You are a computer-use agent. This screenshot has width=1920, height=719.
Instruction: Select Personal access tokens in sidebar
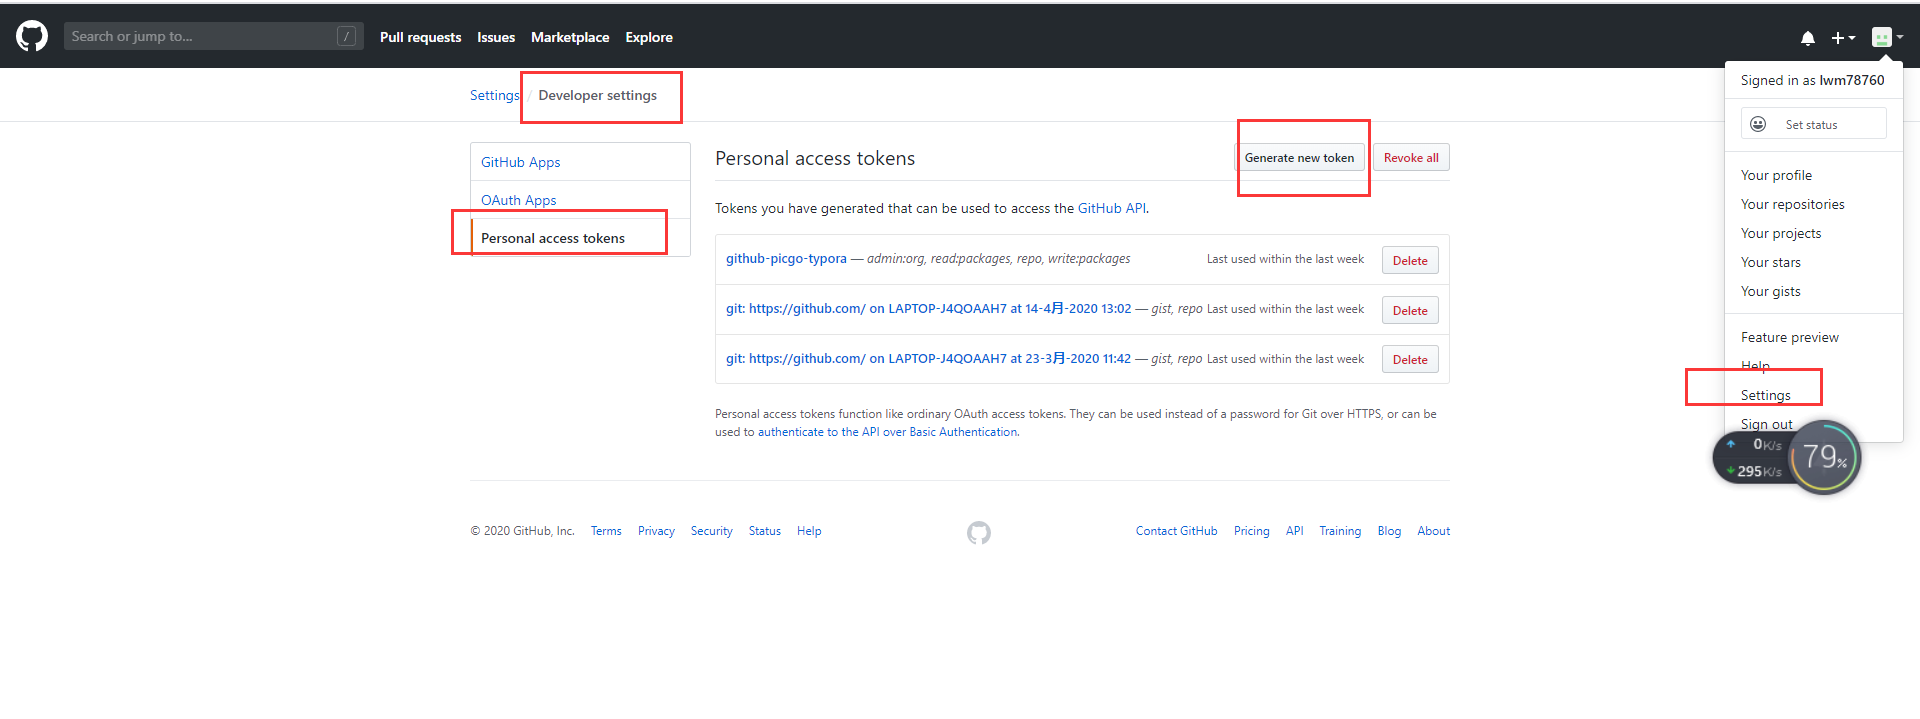click(580, 238)
